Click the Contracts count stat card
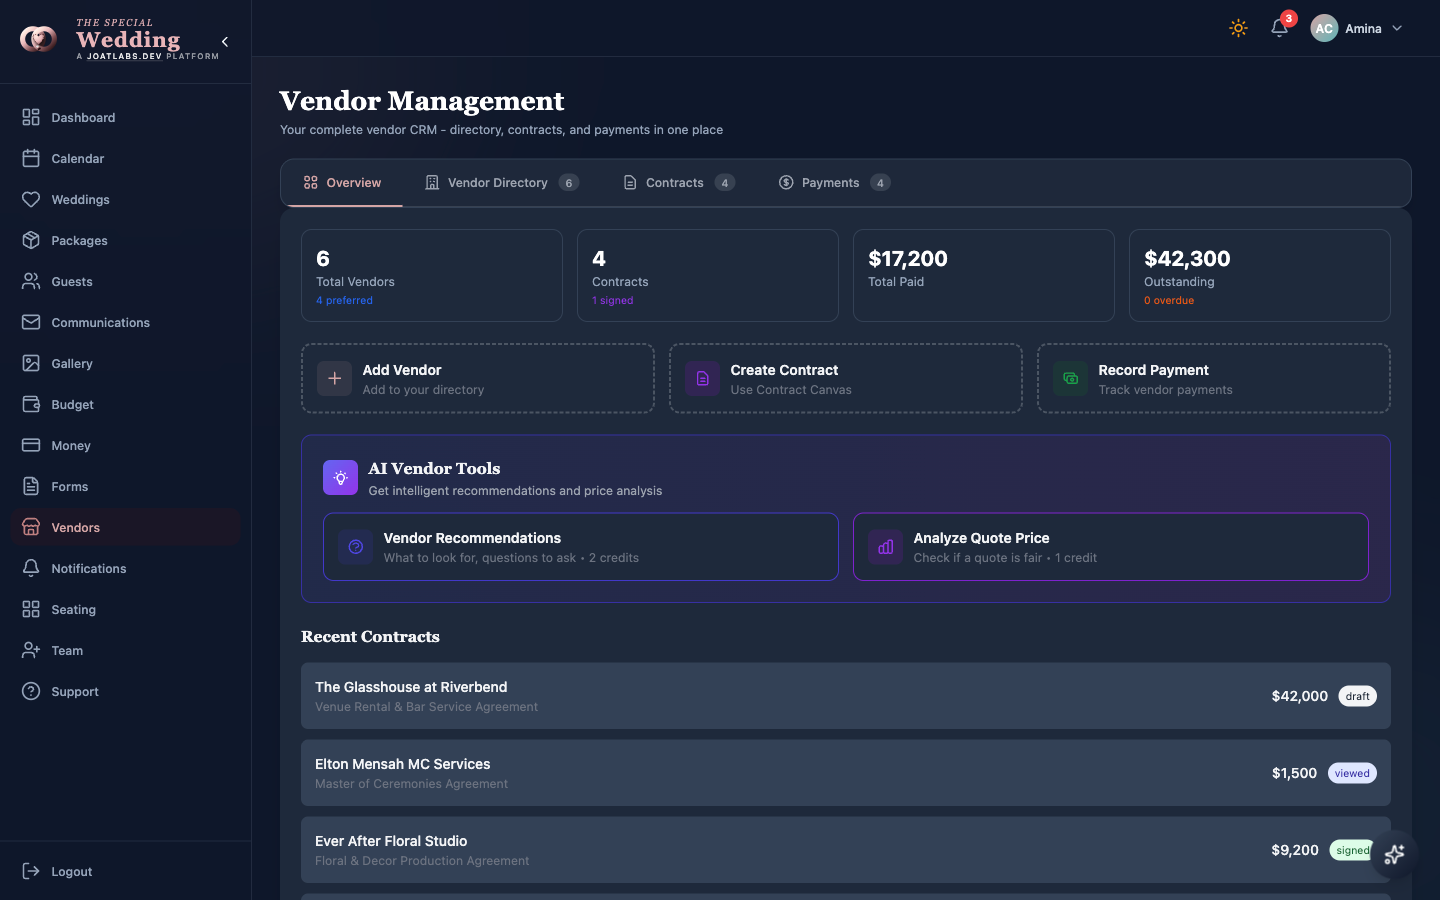This screenshot has width=1440, height=900. pyautogui.click(x=708, y=276)
